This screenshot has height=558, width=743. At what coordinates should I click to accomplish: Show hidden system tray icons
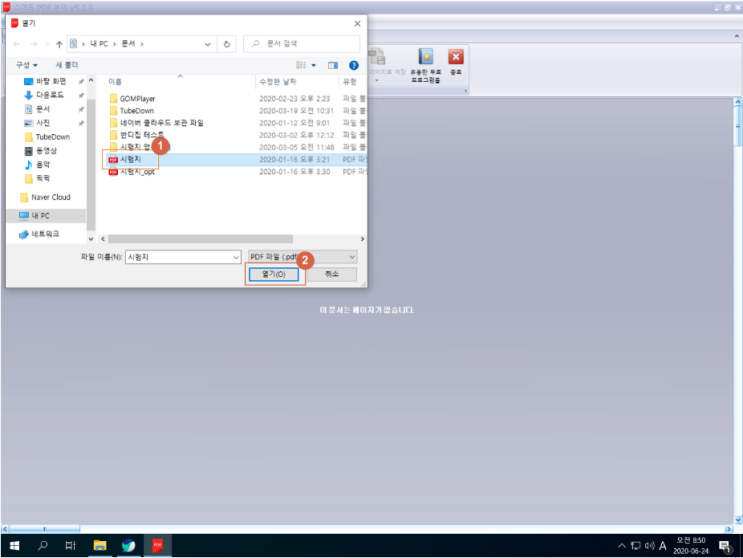(x=622, y=546)
